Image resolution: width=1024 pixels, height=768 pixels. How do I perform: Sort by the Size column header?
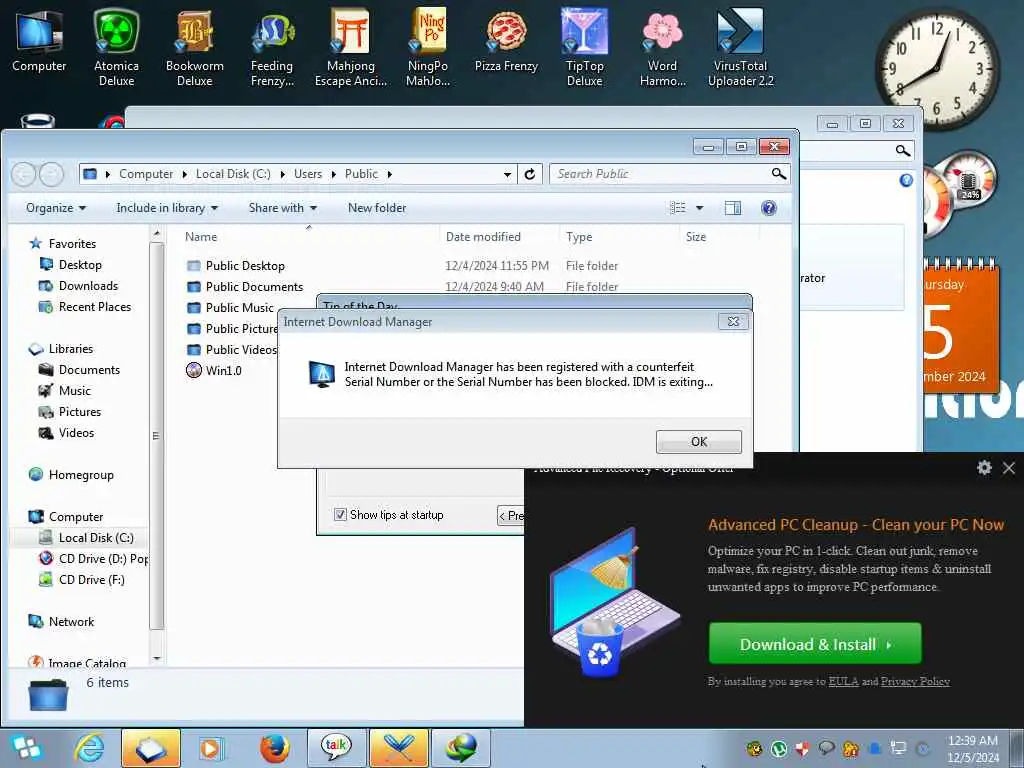coord(719,236)
